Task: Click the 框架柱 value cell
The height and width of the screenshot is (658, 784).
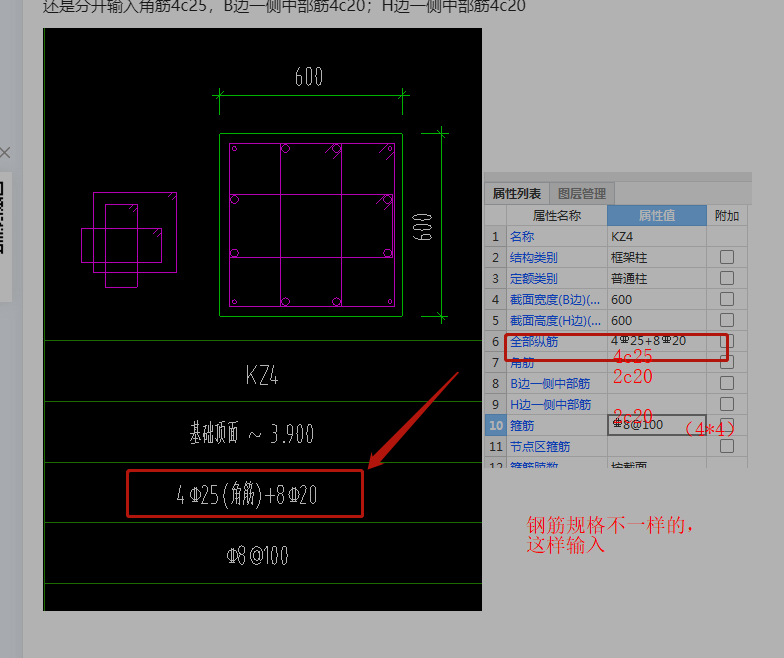Action: click(x=656, y=258)
